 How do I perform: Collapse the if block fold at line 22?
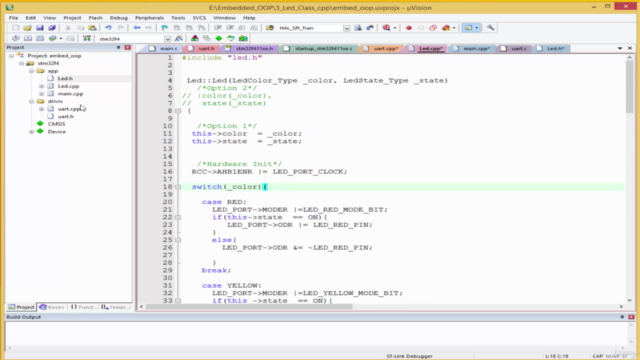tap(178, 218)
